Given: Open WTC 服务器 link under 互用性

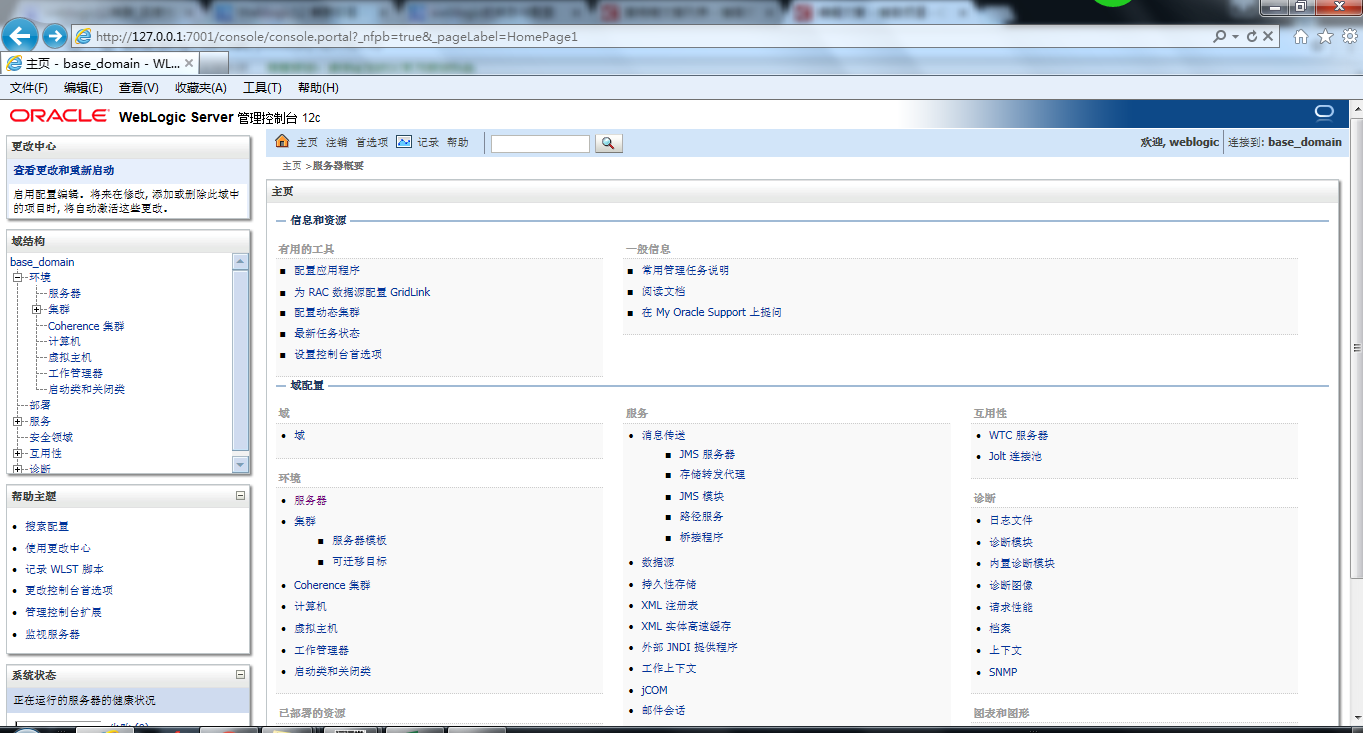Looking at the screenshot, I should pyautogui.click(x=1018, y=436).
